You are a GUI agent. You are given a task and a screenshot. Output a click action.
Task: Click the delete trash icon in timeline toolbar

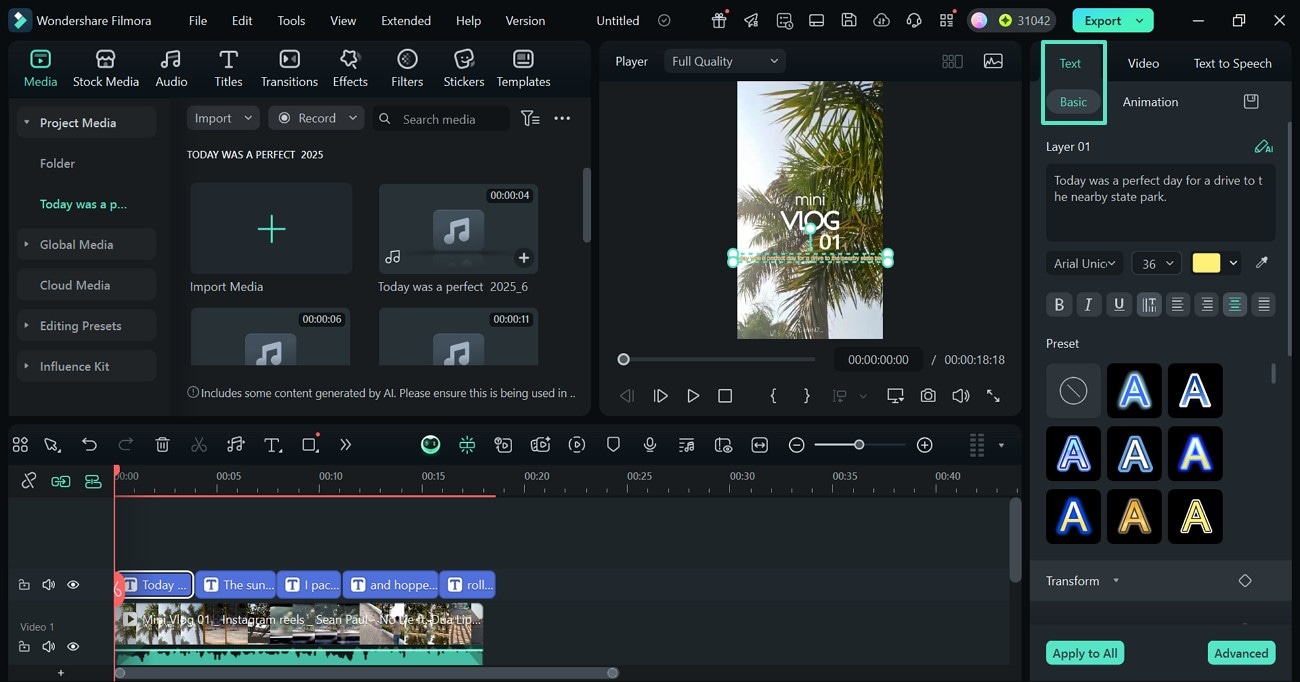[x=163, y=445]
